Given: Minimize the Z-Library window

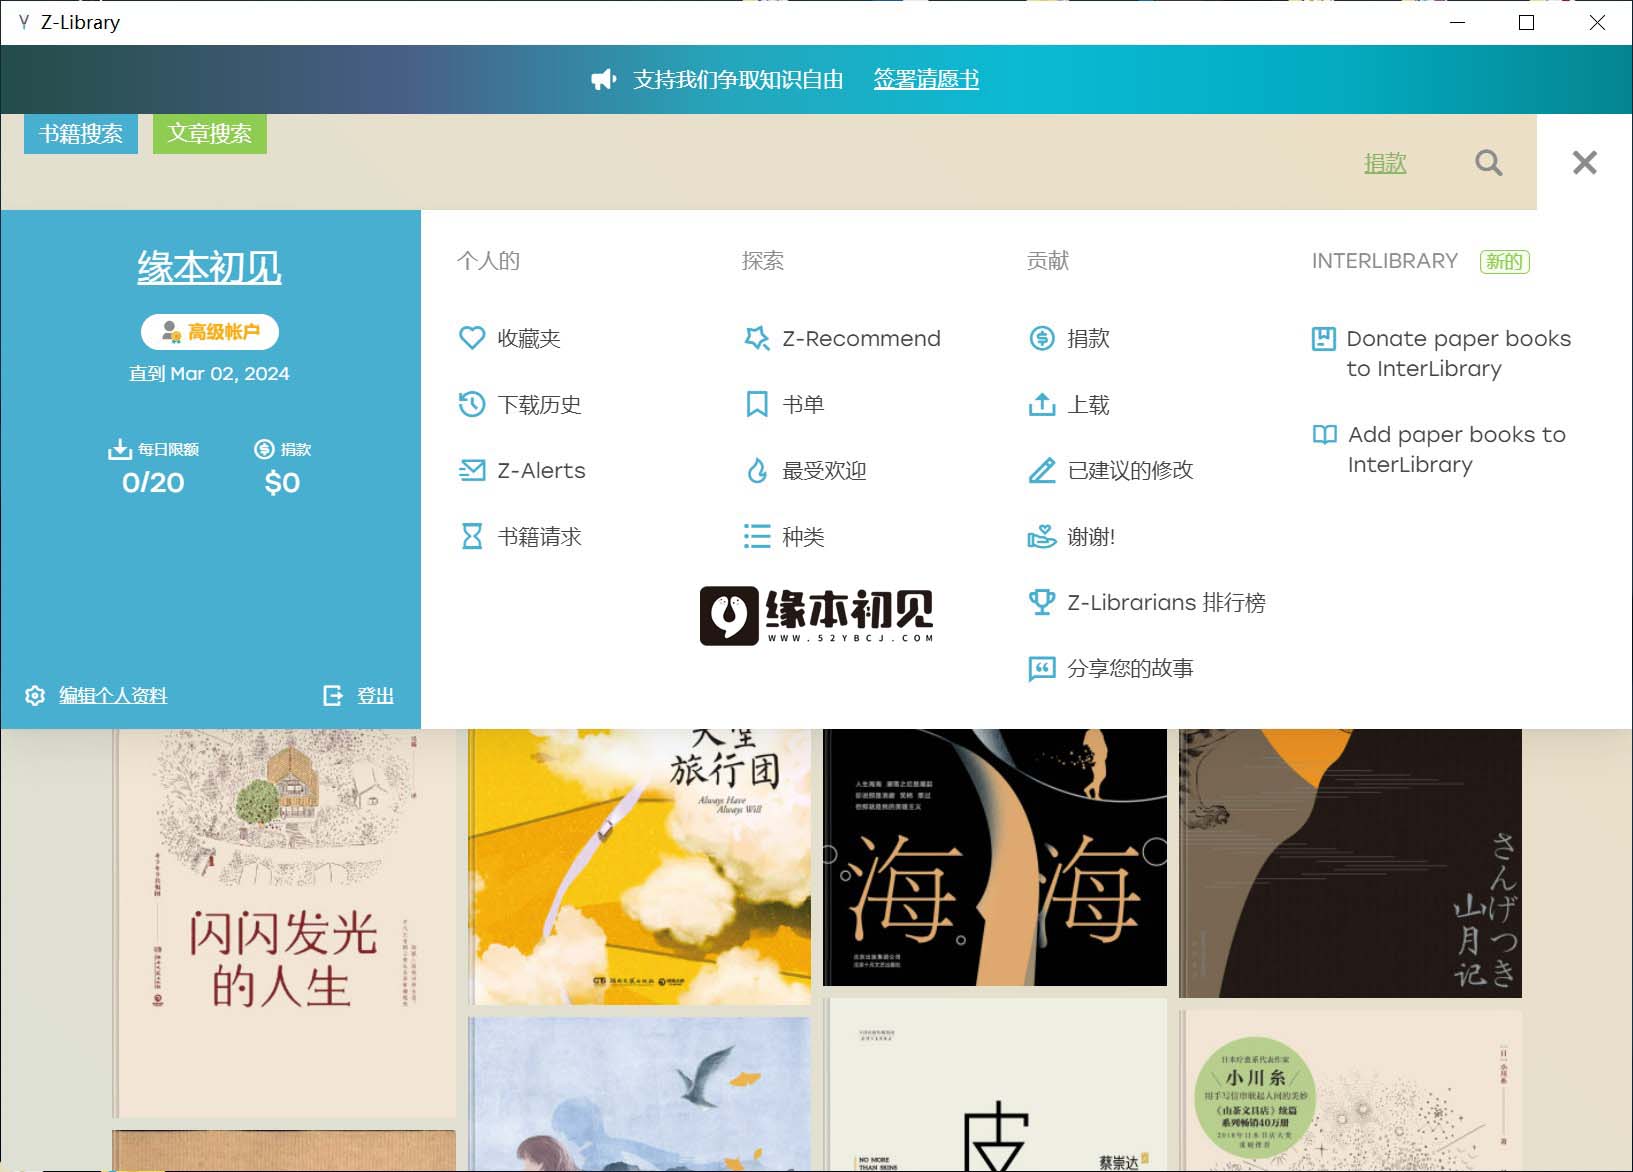Looking at the screenshot, I should [1457, 22].
